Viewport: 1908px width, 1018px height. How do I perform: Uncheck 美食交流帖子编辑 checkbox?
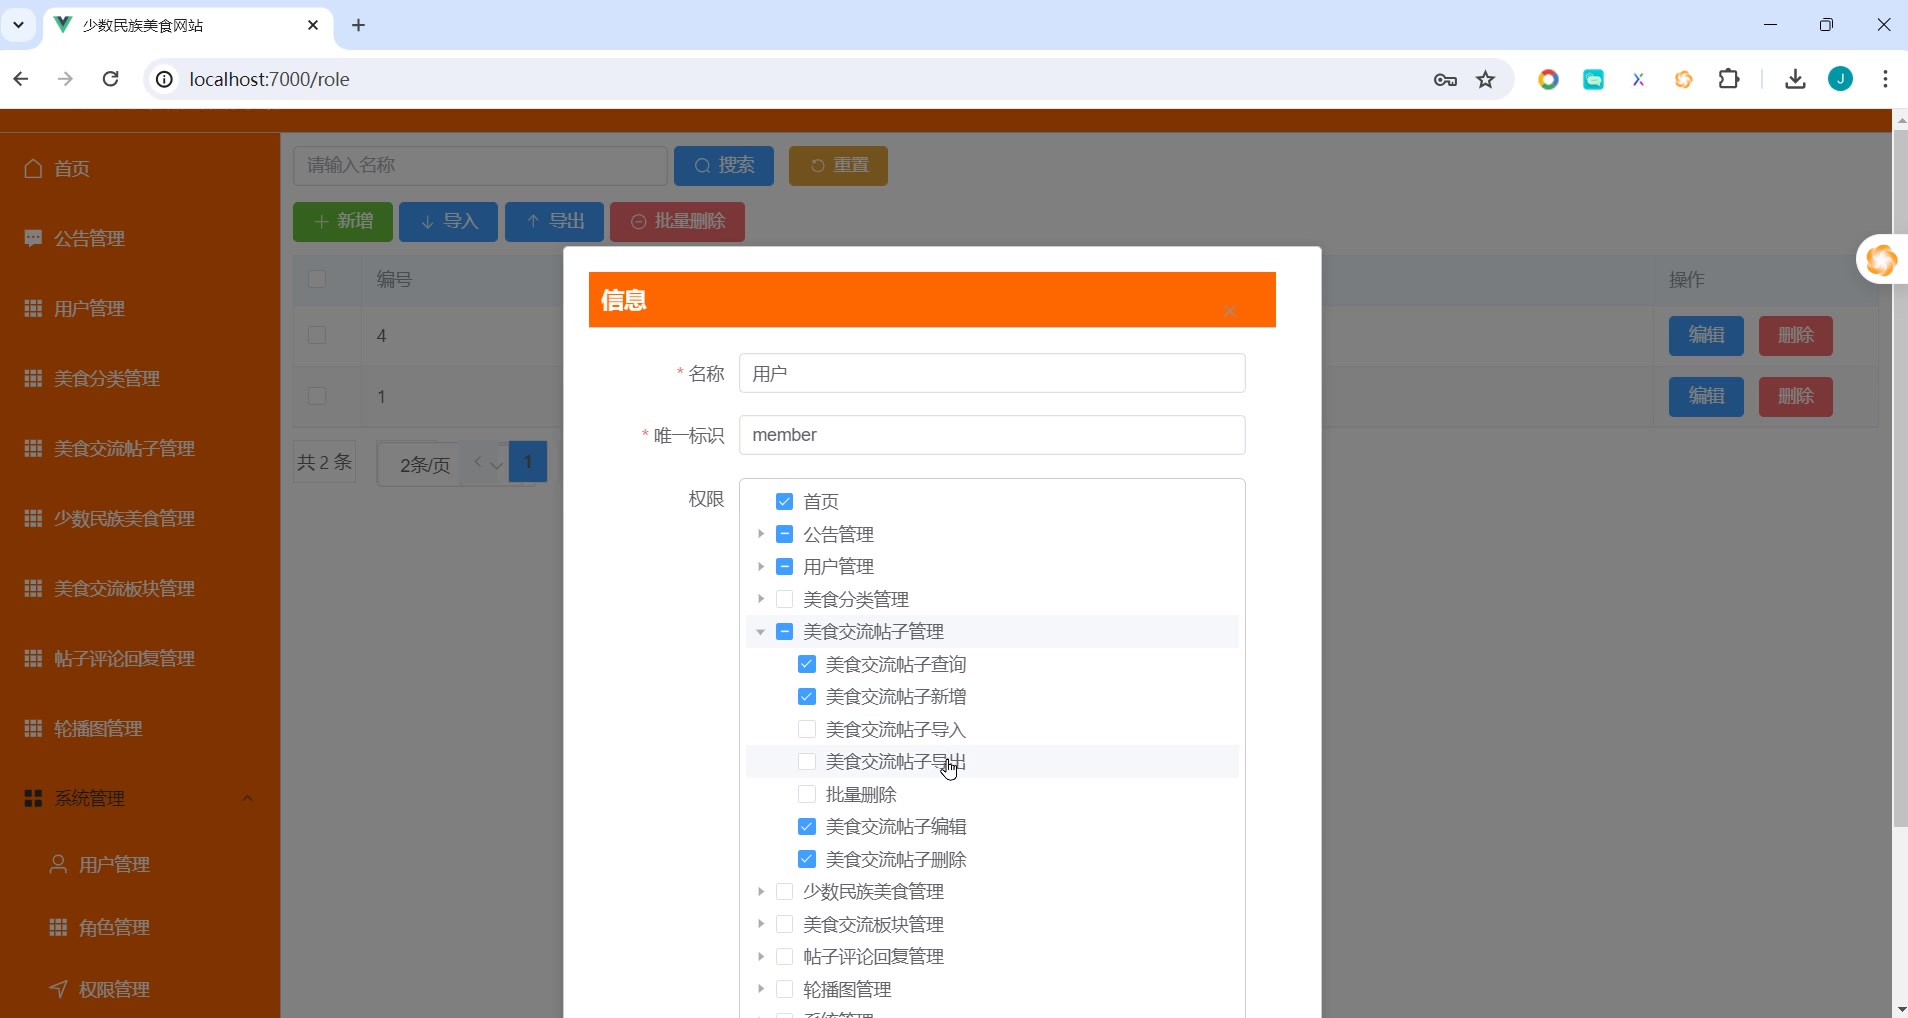click(807, 826)
